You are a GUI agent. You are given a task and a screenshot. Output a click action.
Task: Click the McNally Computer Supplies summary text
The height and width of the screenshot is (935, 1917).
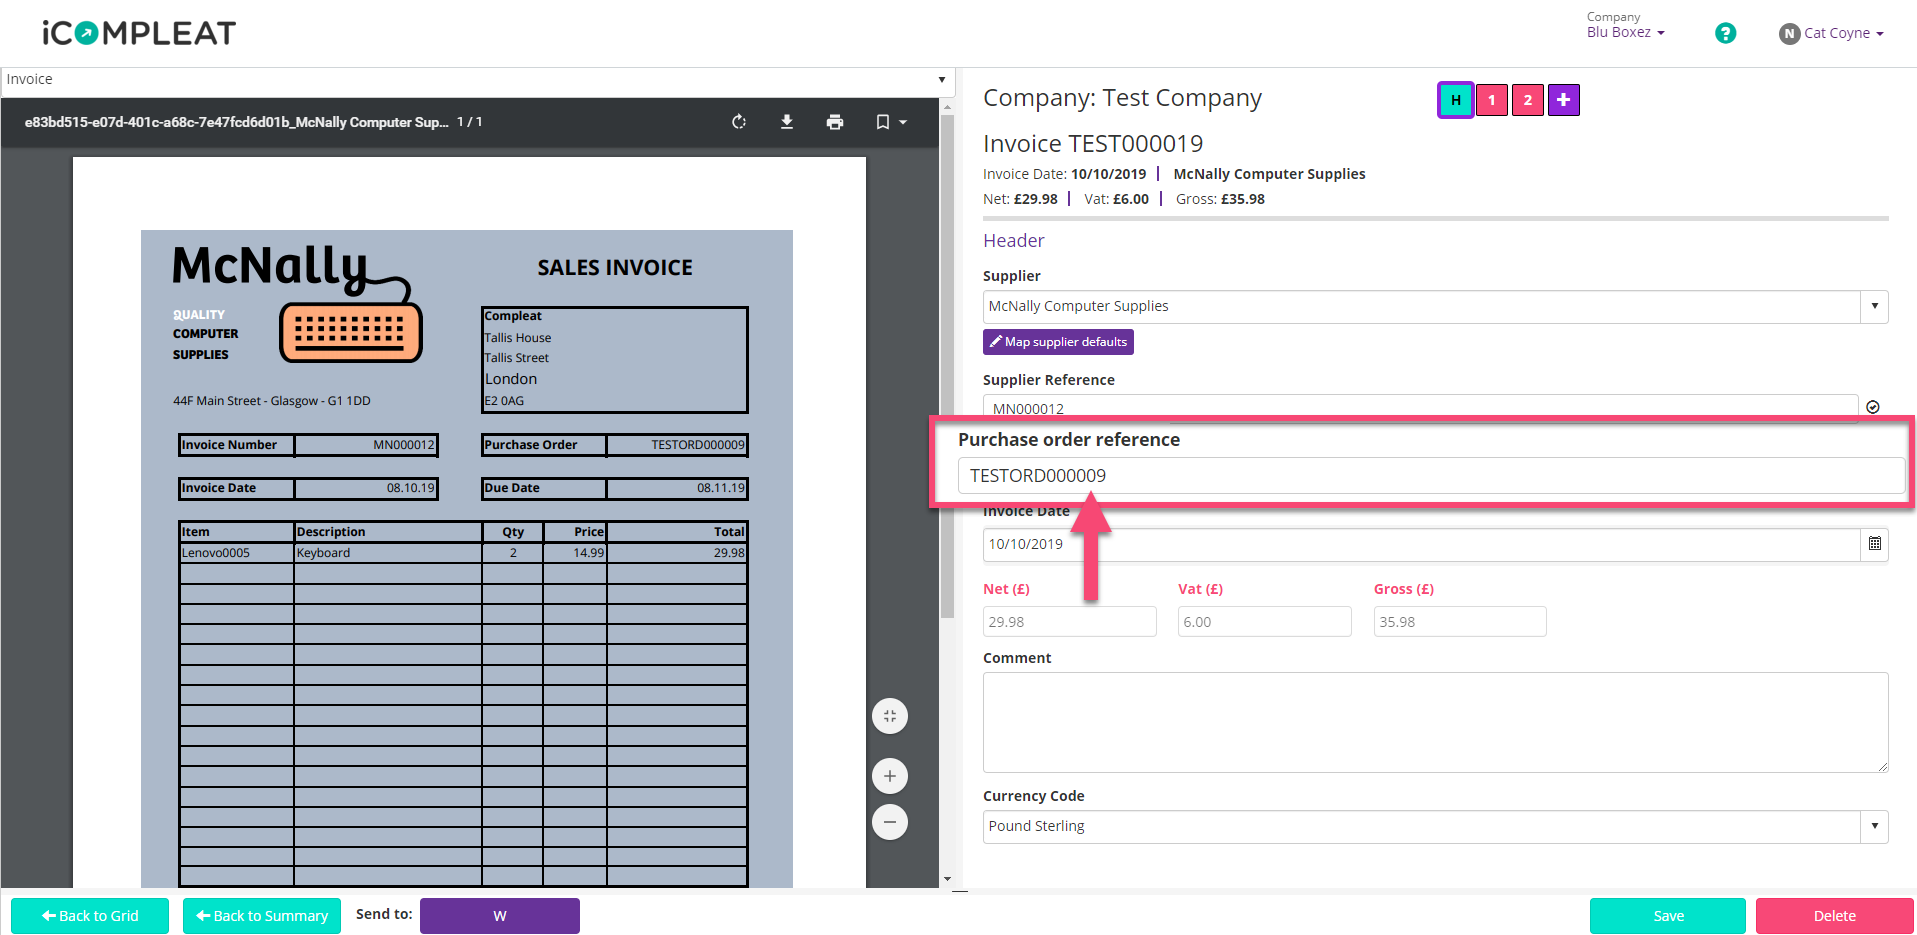point(1269,174)
